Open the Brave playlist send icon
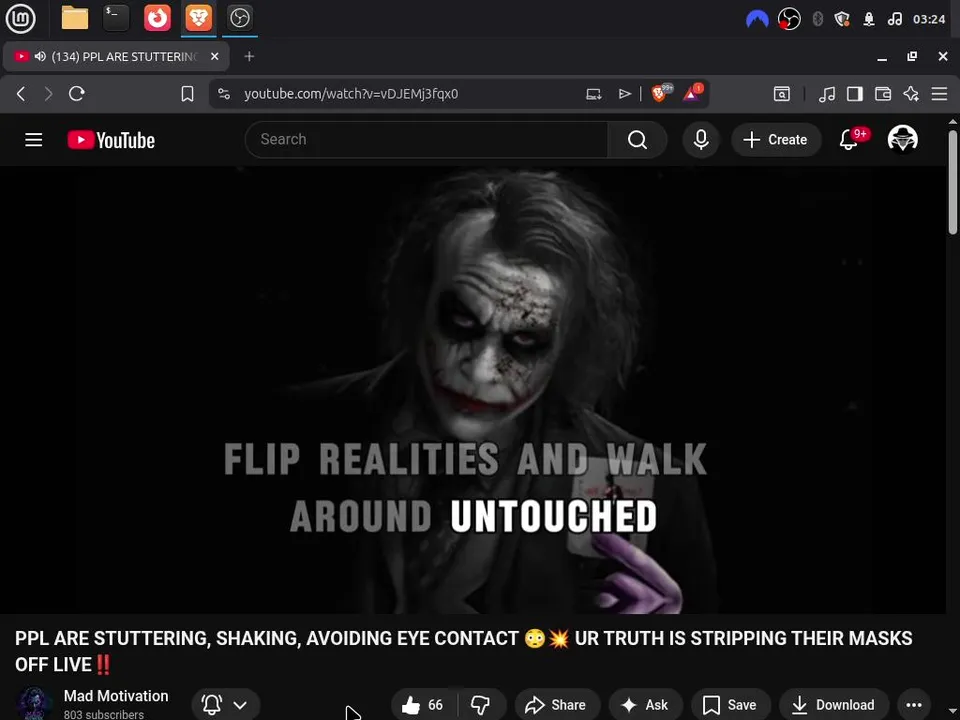This screenshot has width=960, height=720. pyautogui.click(x=624, y=94)
